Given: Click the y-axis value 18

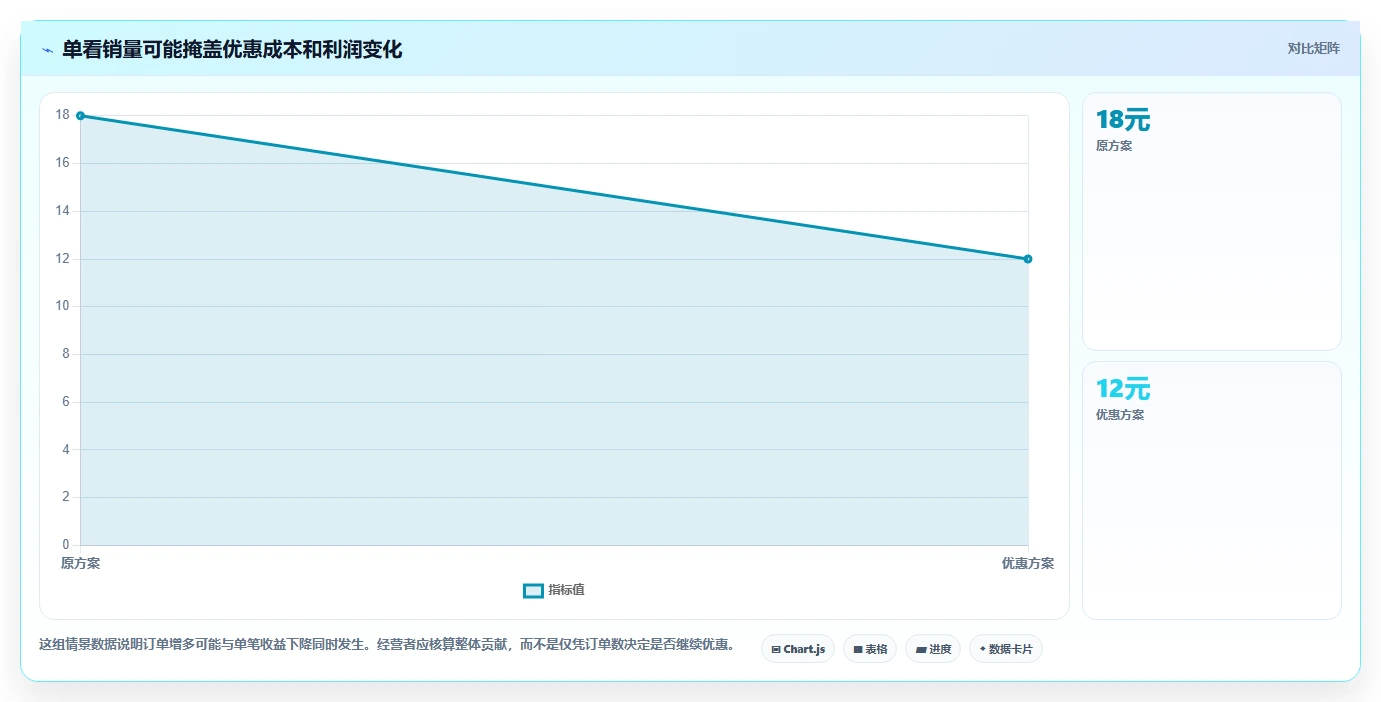Looking at the screenshot, I should [x=63, y=115].
